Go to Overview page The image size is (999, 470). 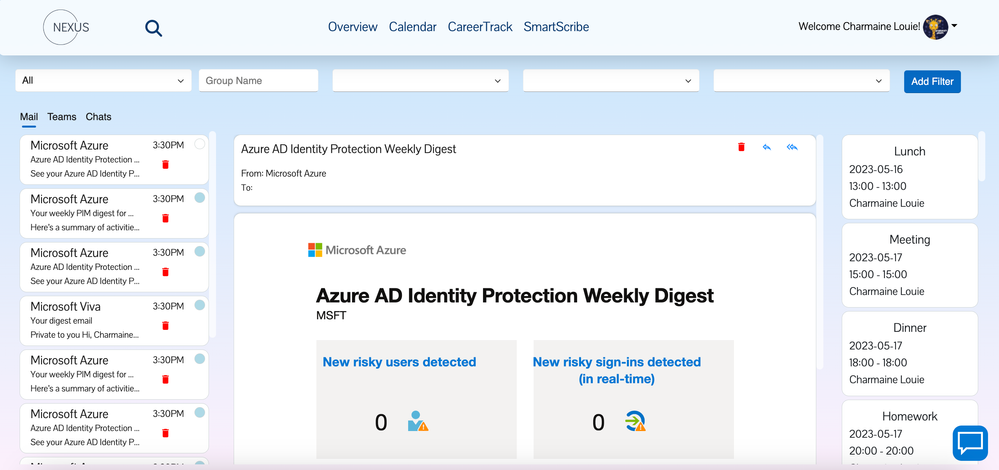(353, 27)
